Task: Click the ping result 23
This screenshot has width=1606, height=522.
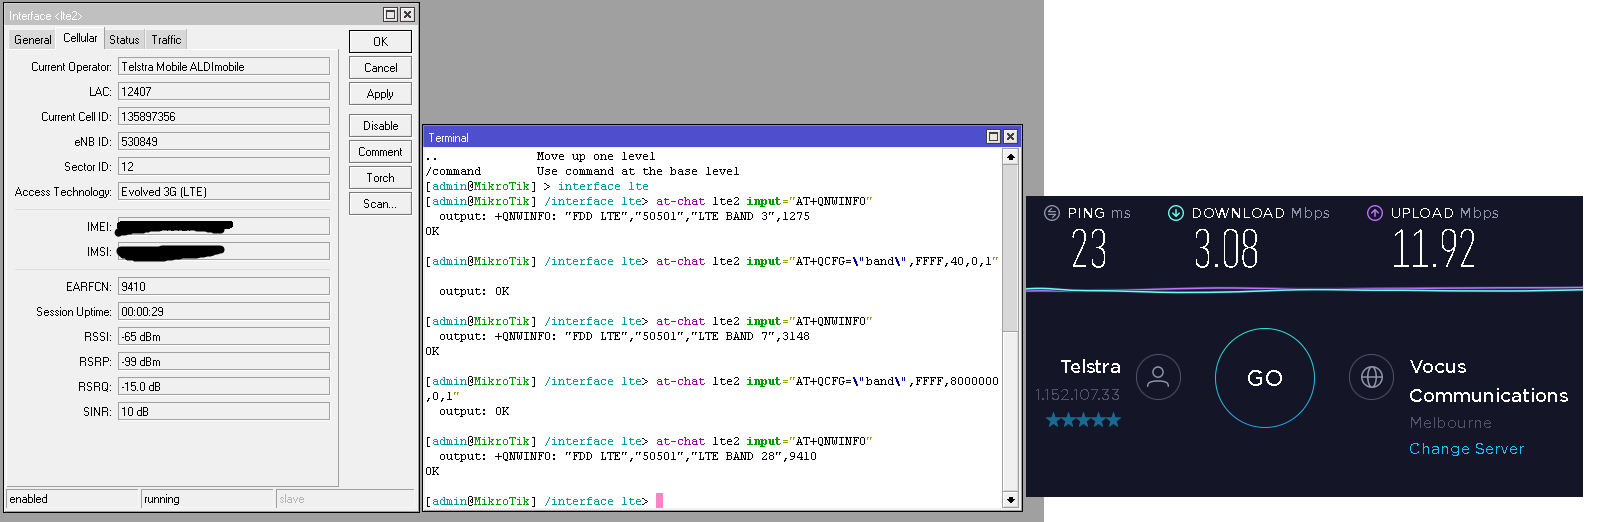Action: (x=1089, y=249)
